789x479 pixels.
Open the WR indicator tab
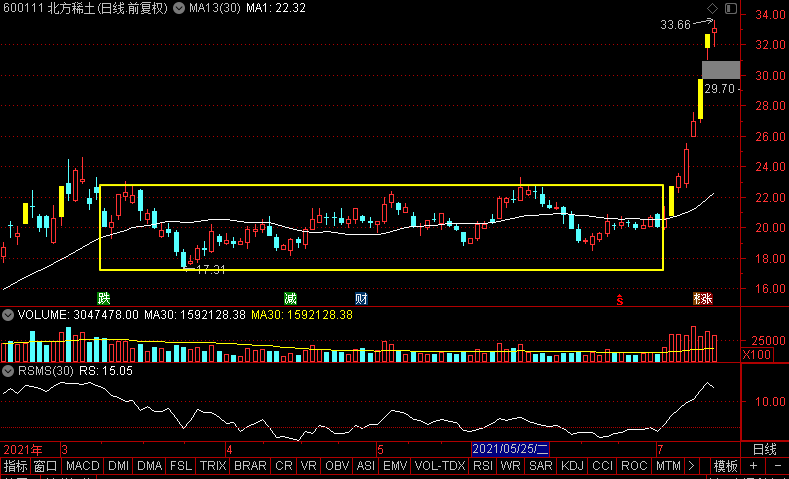(511, 465)
